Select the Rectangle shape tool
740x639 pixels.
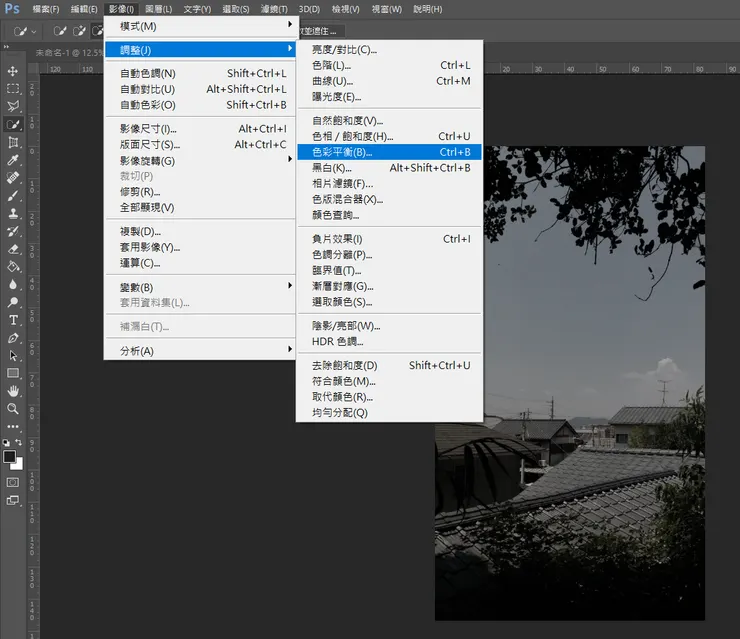coord(13,373)
